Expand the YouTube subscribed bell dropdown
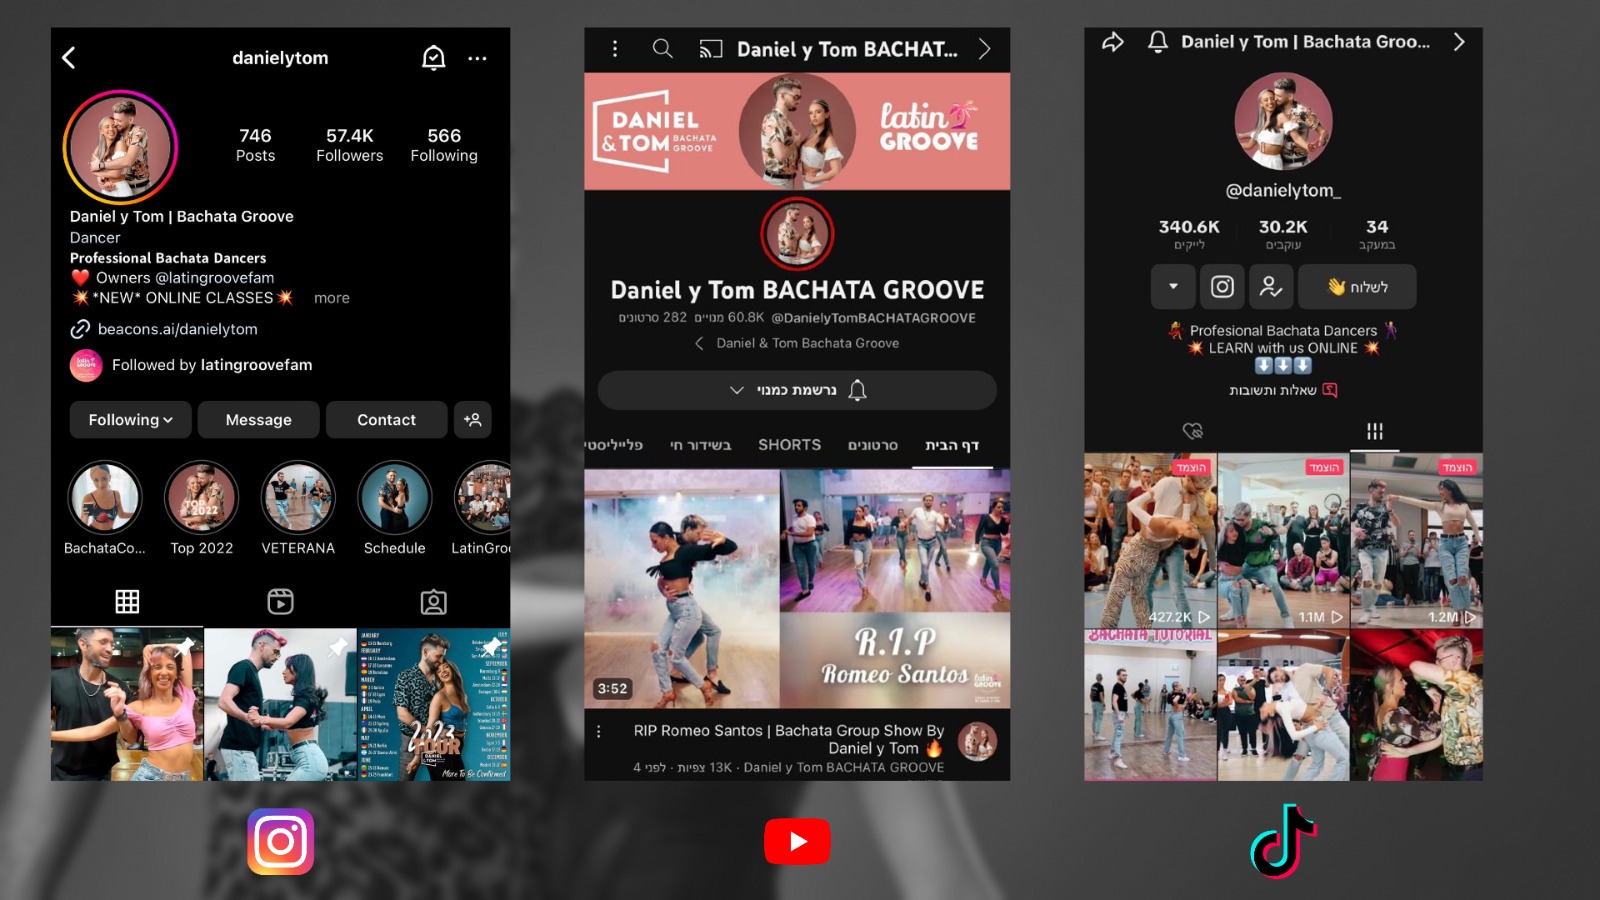 point(797,390)
